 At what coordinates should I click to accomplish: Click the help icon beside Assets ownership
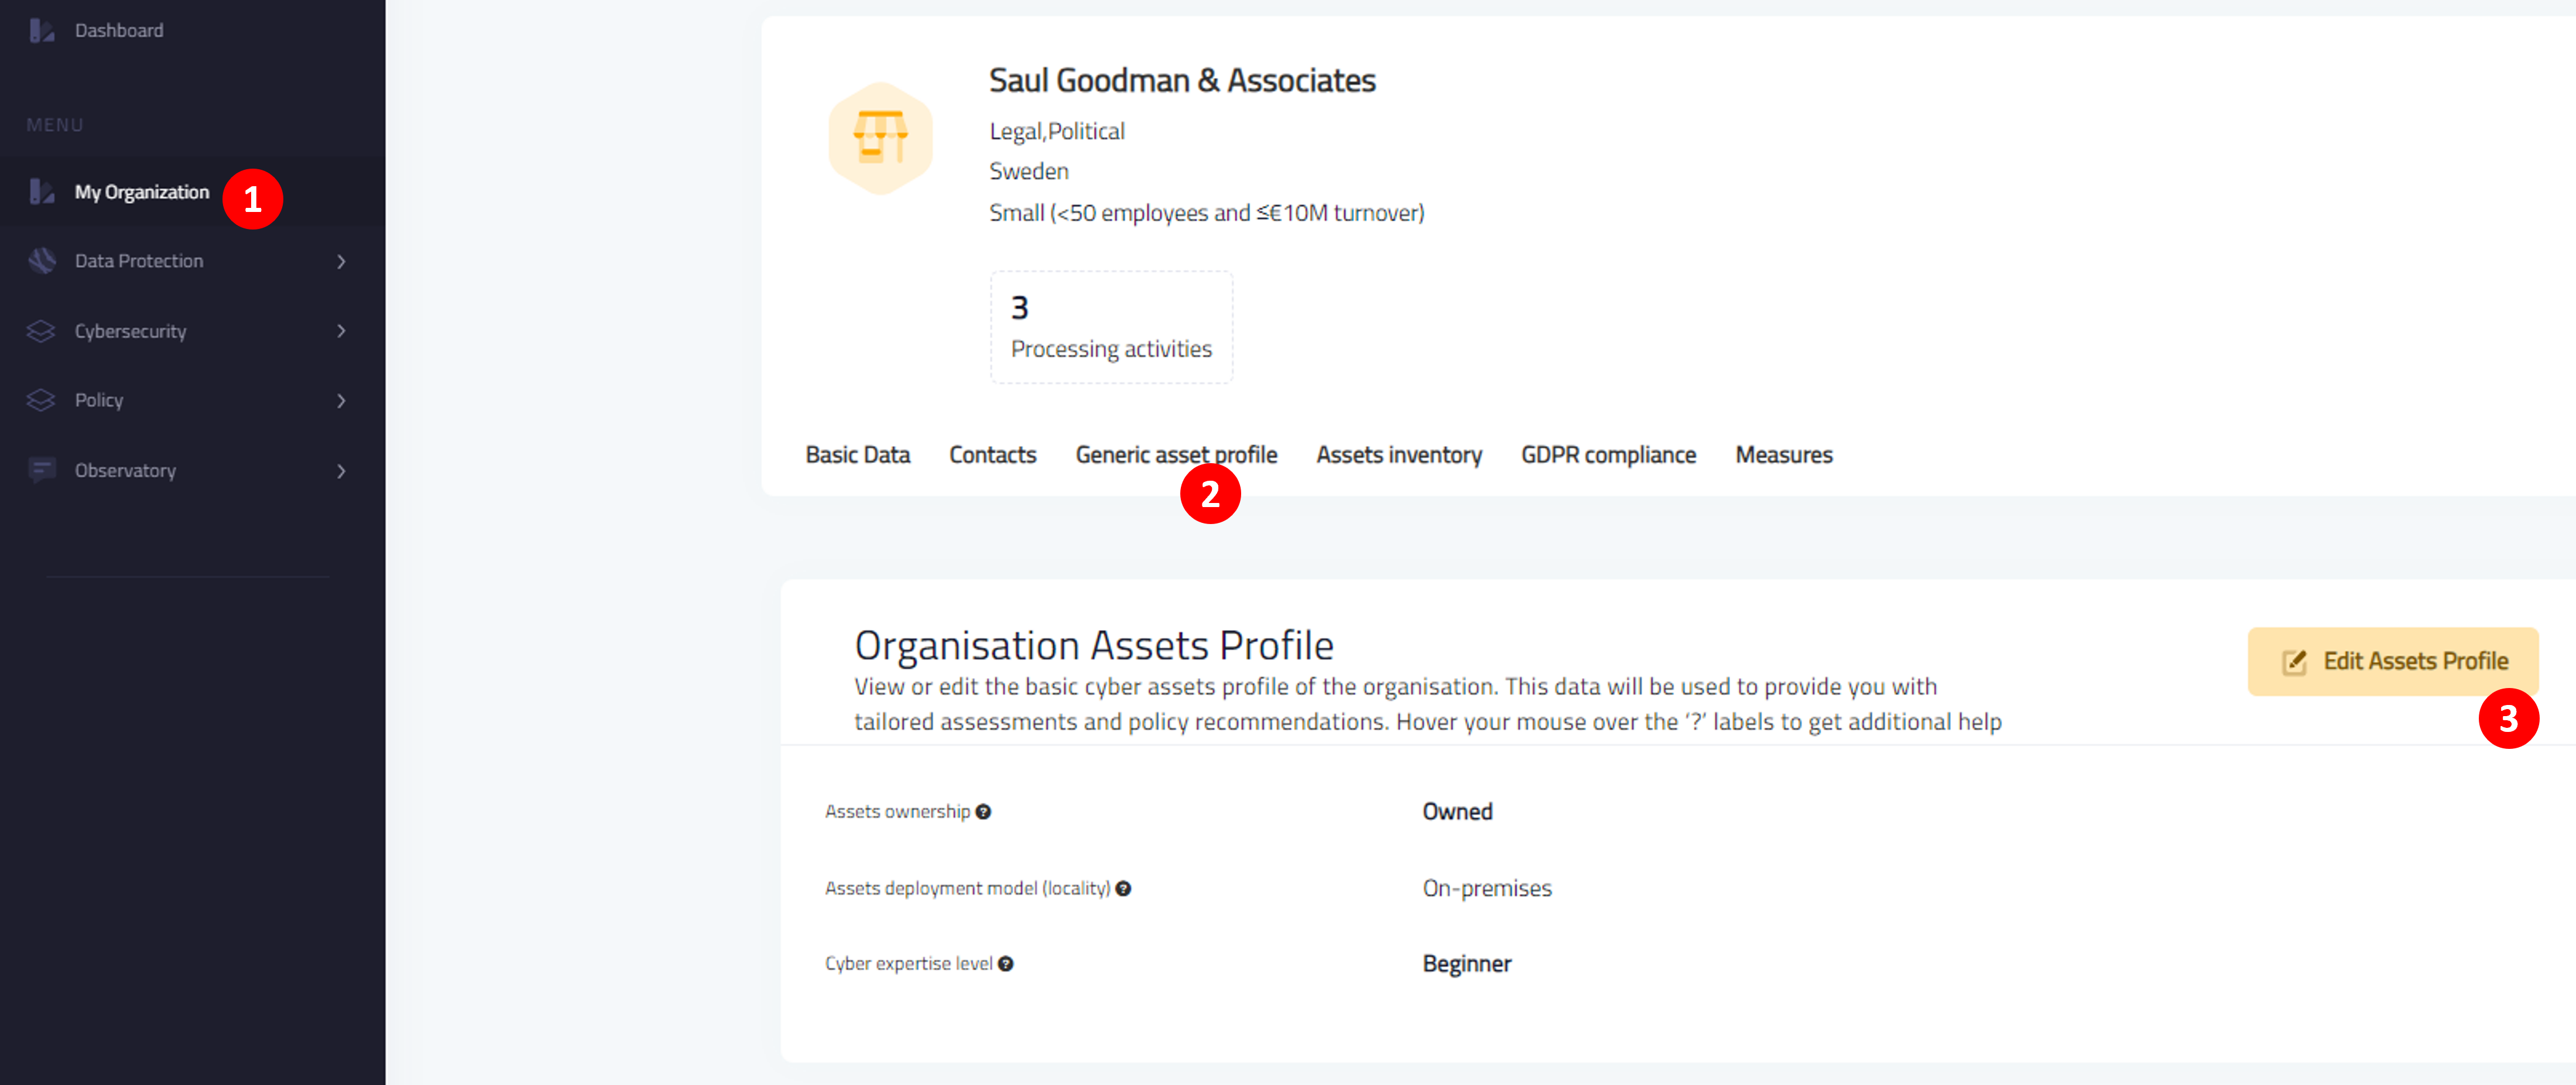tap(983, 812)
